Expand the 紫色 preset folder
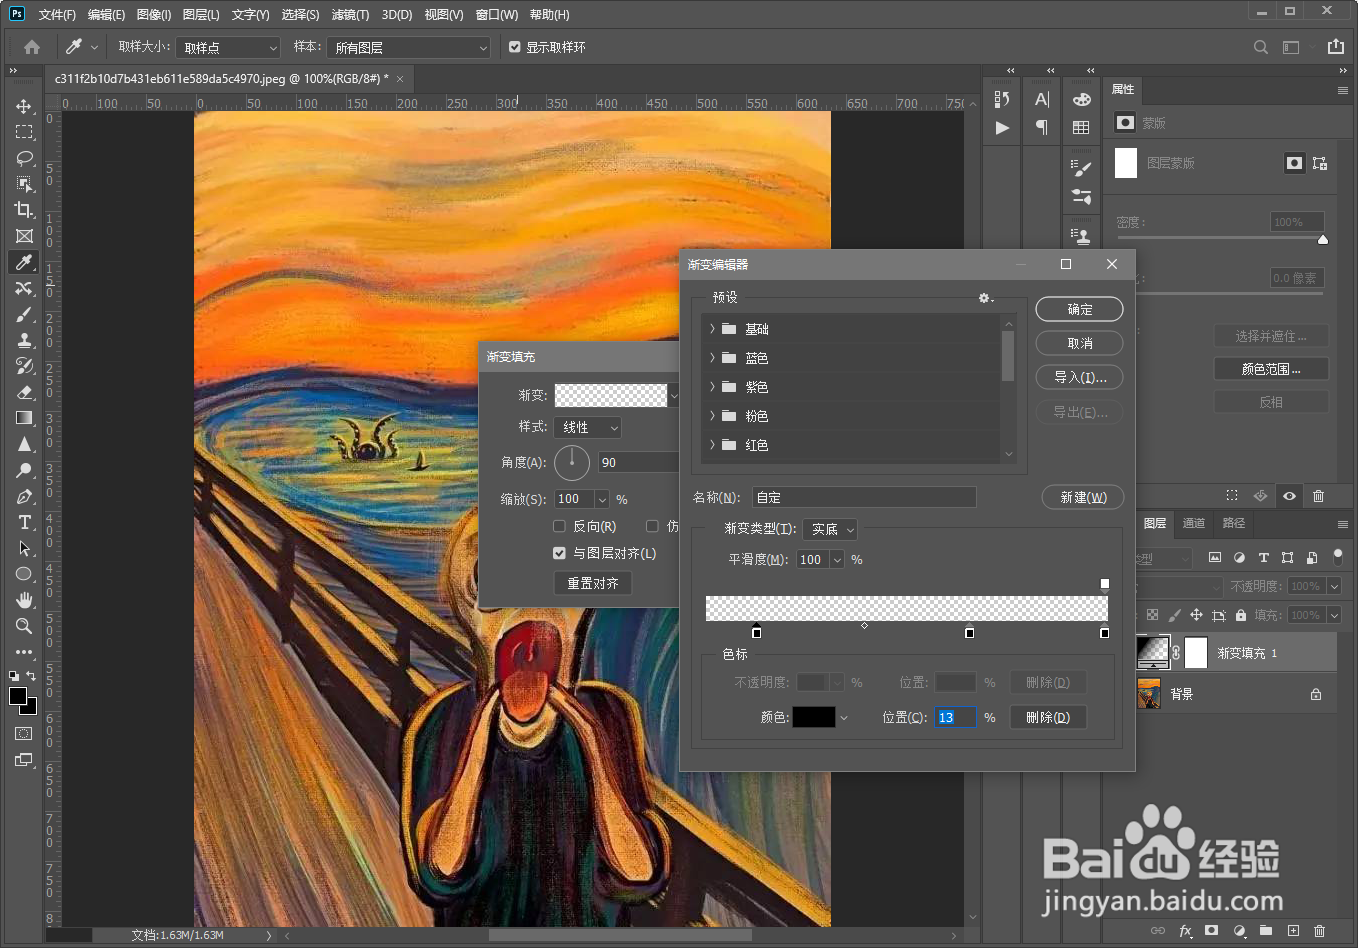Viewport: 1358px width, 948px height. pyautogui.click(x=712, y=387)
